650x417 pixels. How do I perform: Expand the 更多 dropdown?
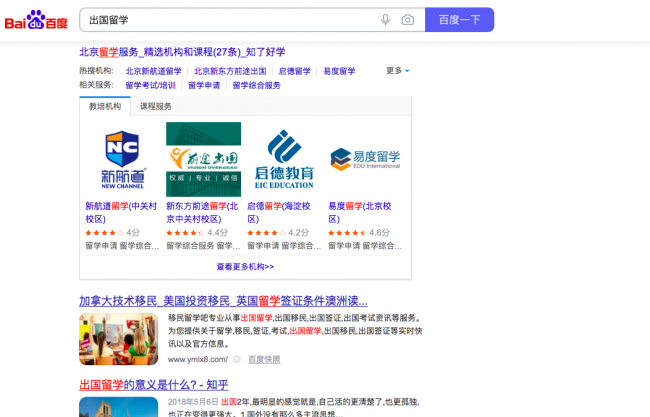click(398, 71)
